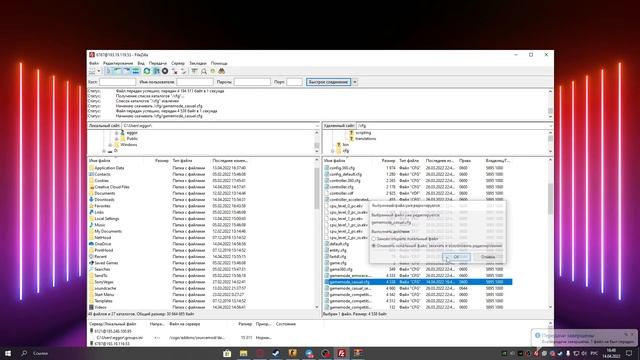Click the process queue toolbar icon
640x360 pixels.
pyautogui.click(x=156, y=71)
